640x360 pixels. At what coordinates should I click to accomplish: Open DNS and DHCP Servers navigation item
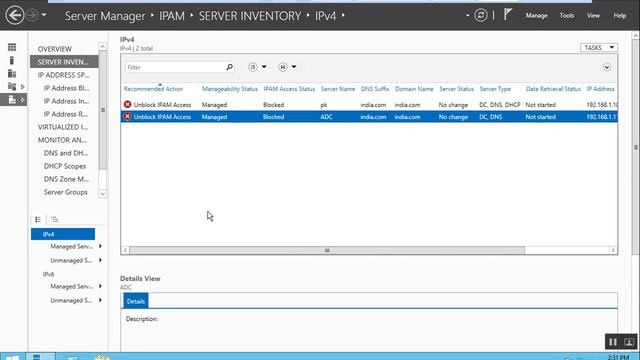coord(66,153)
